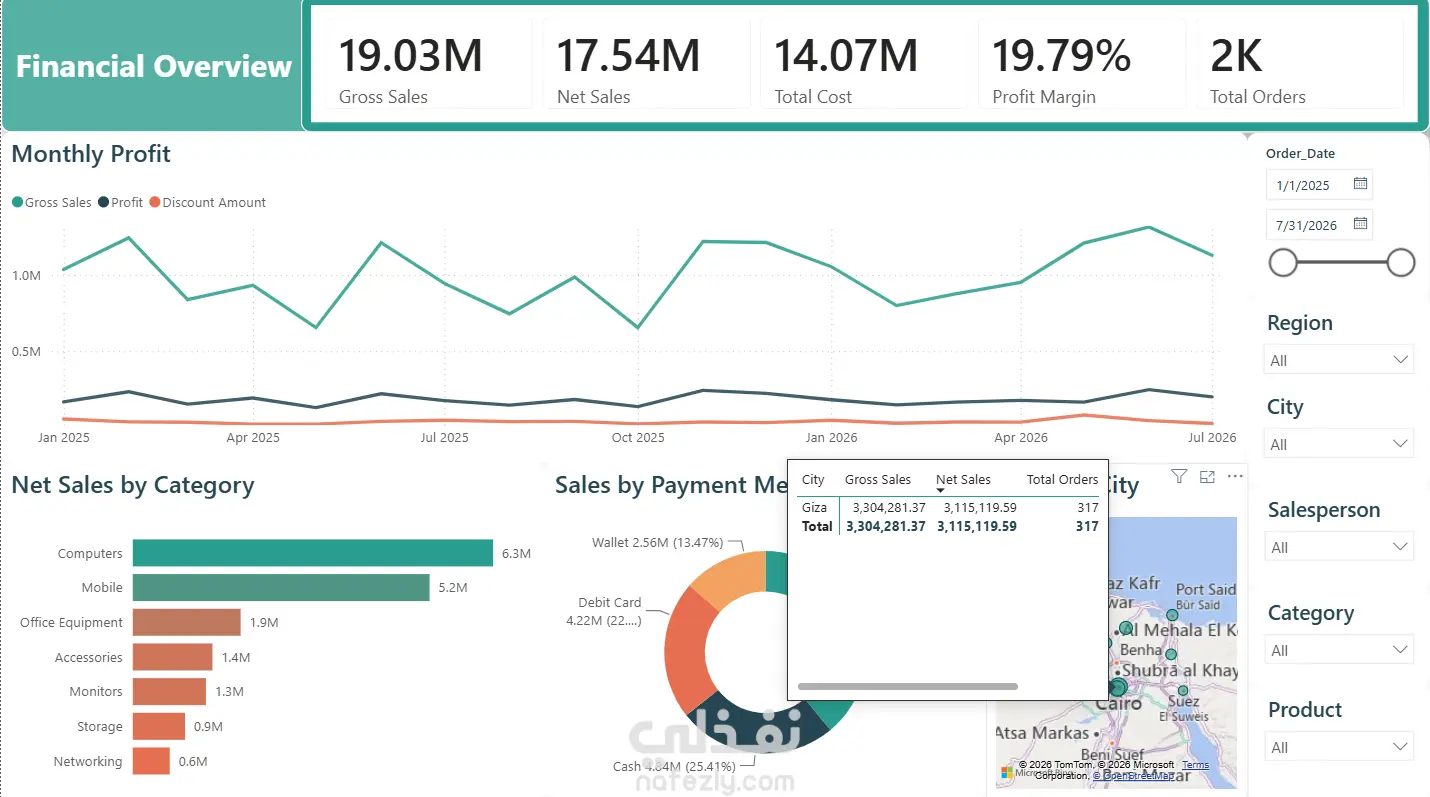Open focus mode for the map visual
The height and width of the screenshot is (797, 1430).
(x=1207, y=477)
